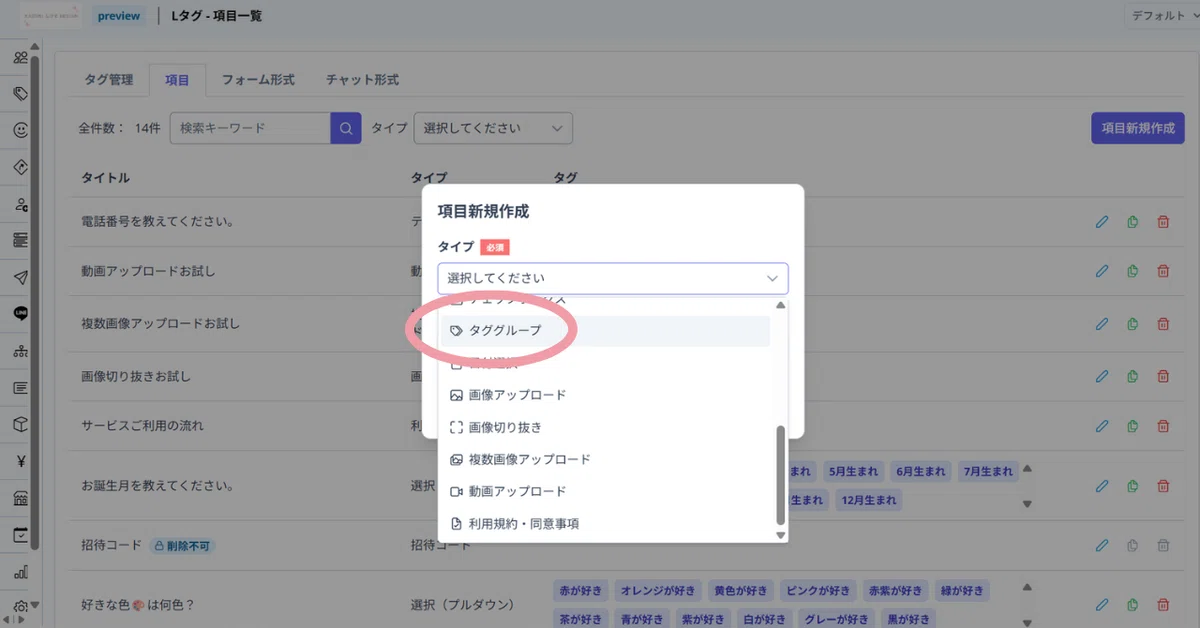Viewport: 1200px width, 628px height.
Task: Delete the 好きな色は何色 row
Action: coord(1163,604)
